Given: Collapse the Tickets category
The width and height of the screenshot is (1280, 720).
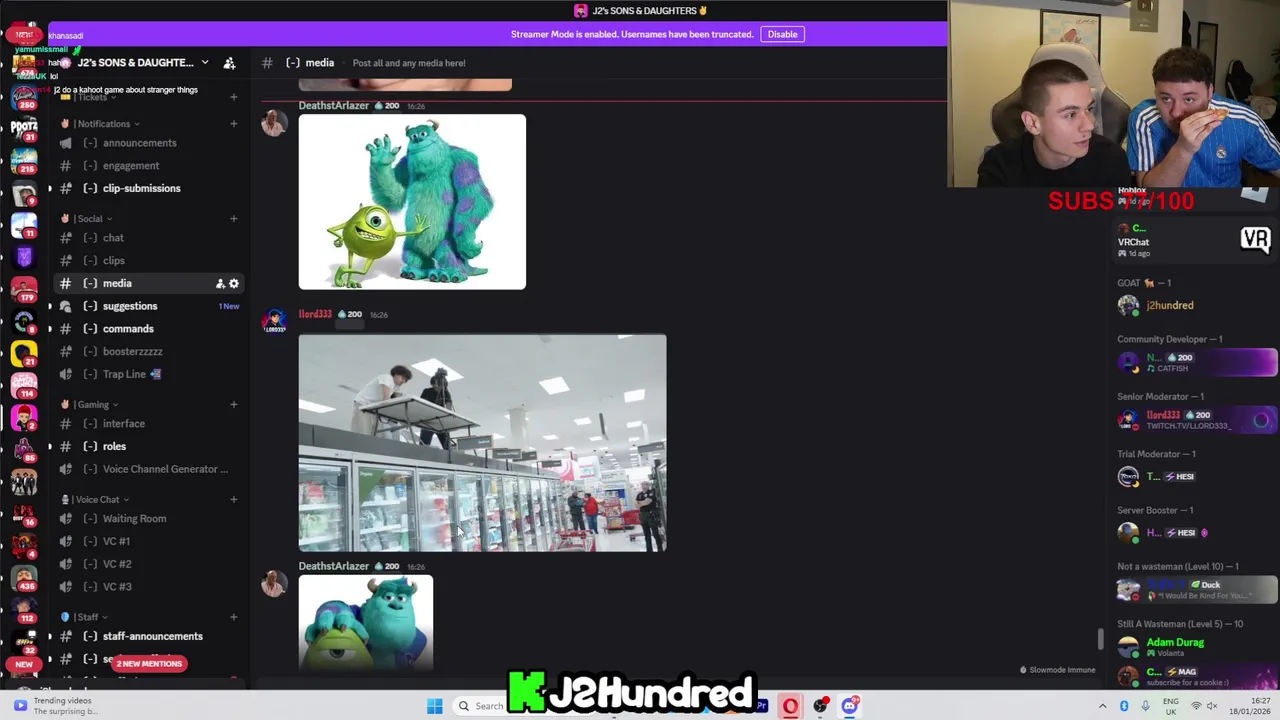Looking at the screenshot, I should [88, 98].
